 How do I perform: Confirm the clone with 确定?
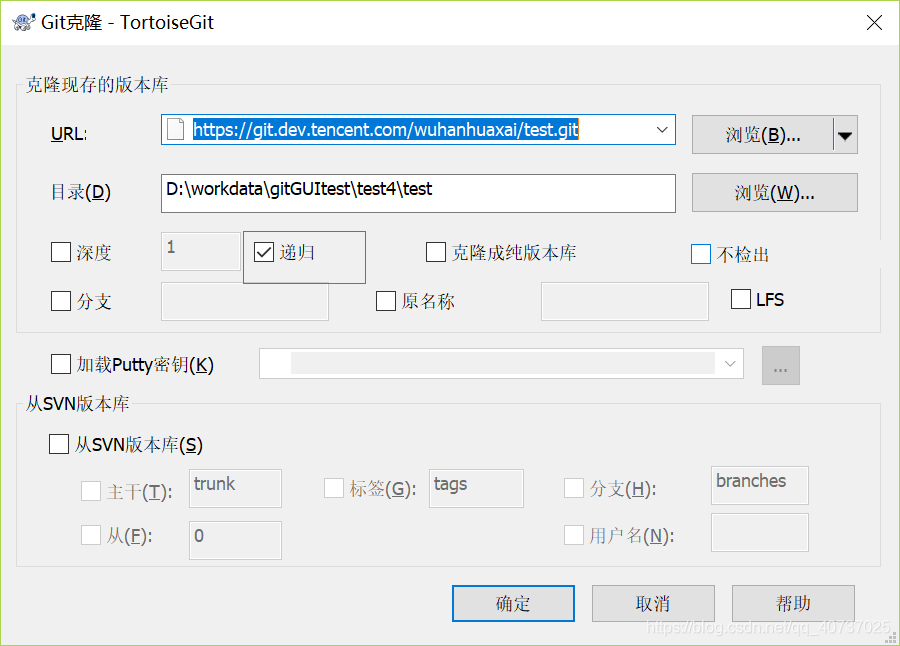coord(513,604)
